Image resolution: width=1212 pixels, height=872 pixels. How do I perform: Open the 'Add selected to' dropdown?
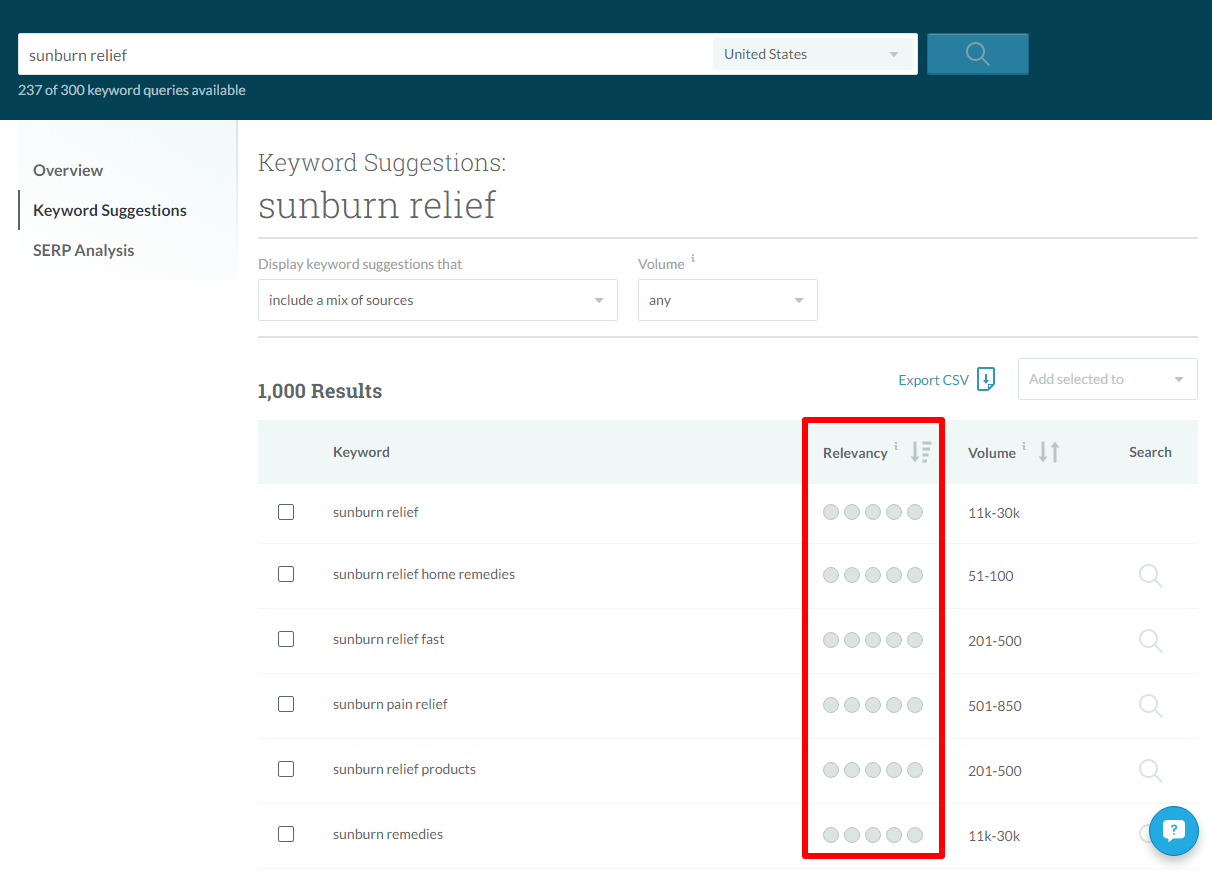1108,379
